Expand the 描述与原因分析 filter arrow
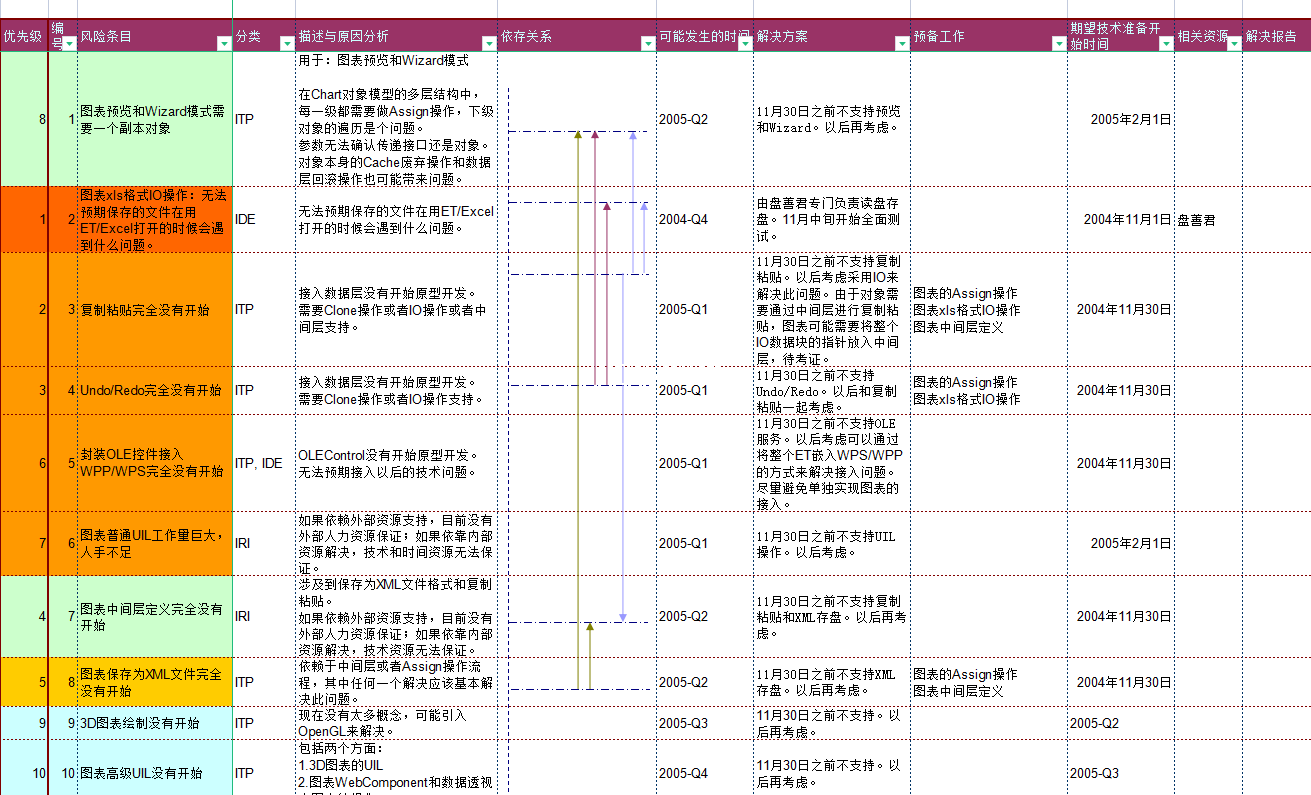1311x795 pixels. [x=487, y=44]
